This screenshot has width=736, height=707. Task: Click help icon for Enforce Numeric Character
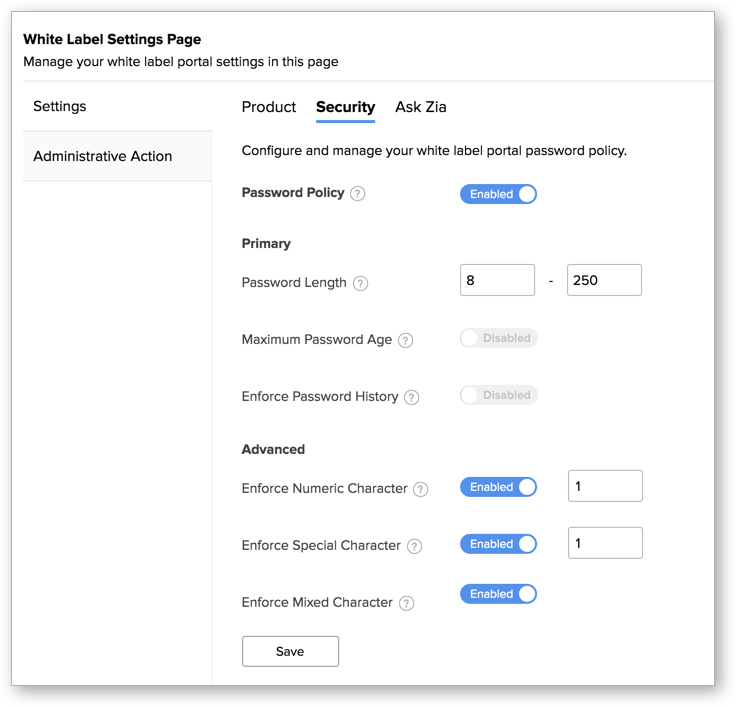point(421,490)
